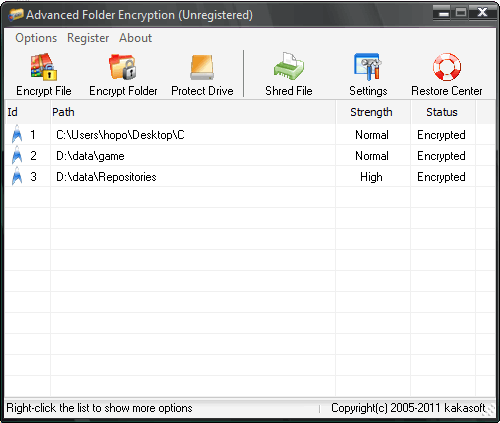Image resolution: width=500 pixels, height=423 pixels.
Task: Open the Encrypt Folder tool
Action: coord(123,67)
